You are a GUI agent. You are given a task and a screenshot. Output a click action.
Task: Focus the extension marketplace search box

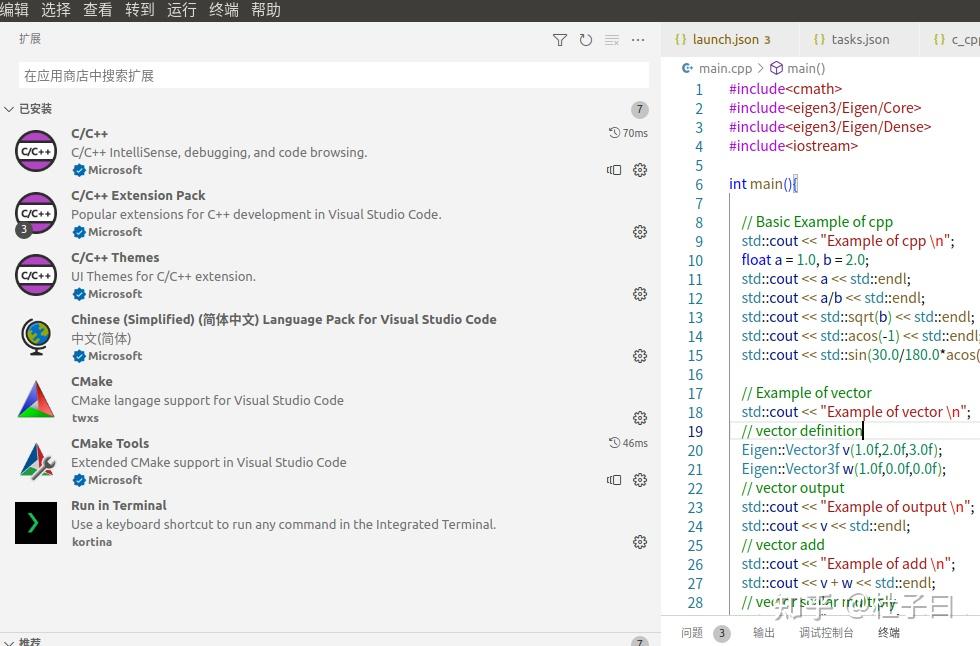tap(334, 76)
